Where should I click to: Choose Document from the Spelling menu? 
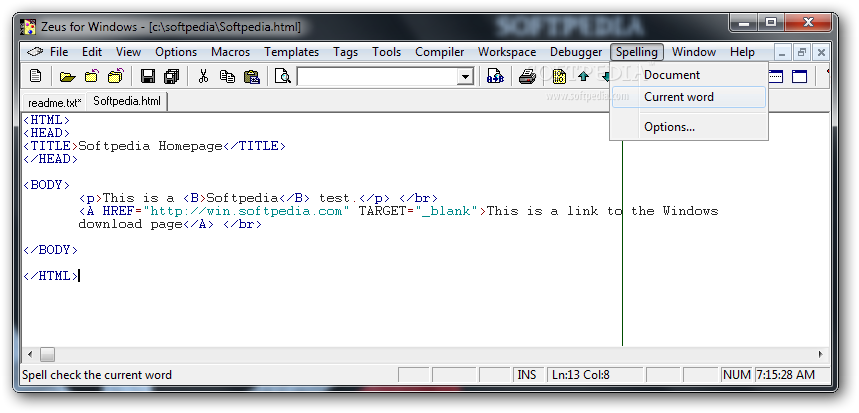(689, 75)
